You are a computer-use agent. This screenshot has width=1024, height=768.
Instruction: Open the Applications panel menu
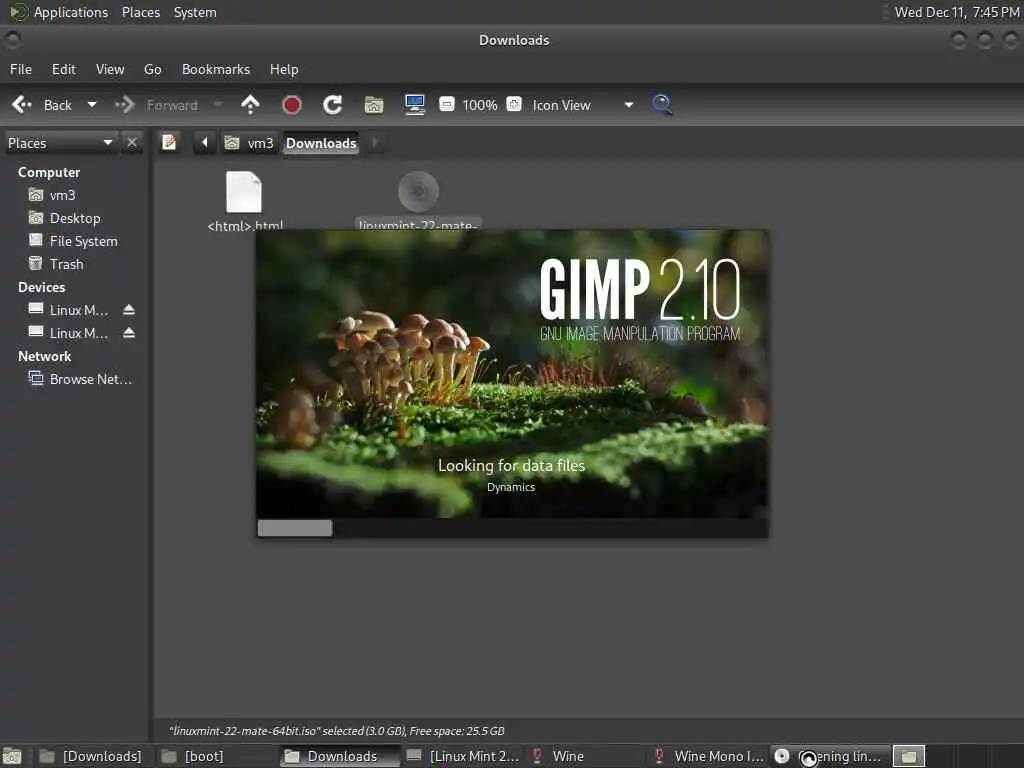point(71,12)
